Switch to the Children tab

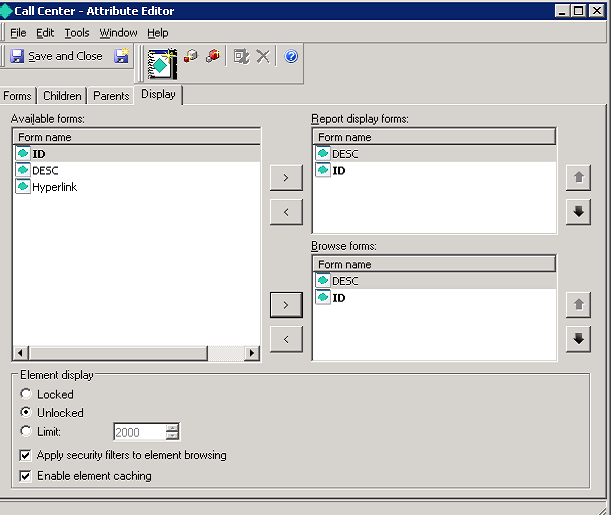pos(62,96)
